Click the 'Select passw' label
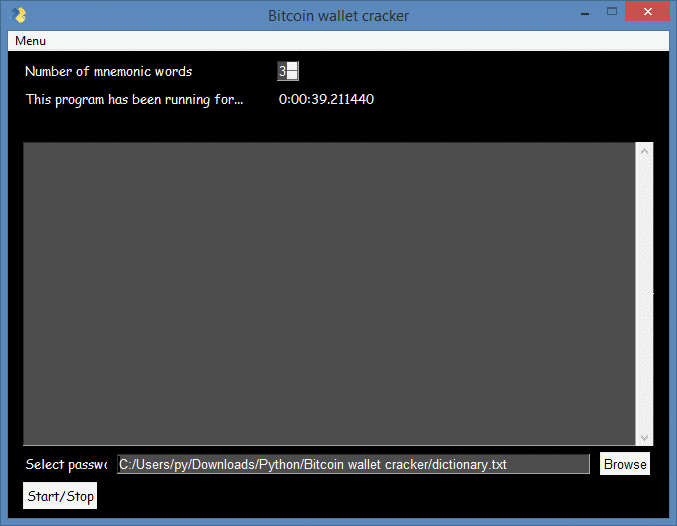The width and height of the screenshot is (677, 526). pyautogui.click(x=66, y=465)
